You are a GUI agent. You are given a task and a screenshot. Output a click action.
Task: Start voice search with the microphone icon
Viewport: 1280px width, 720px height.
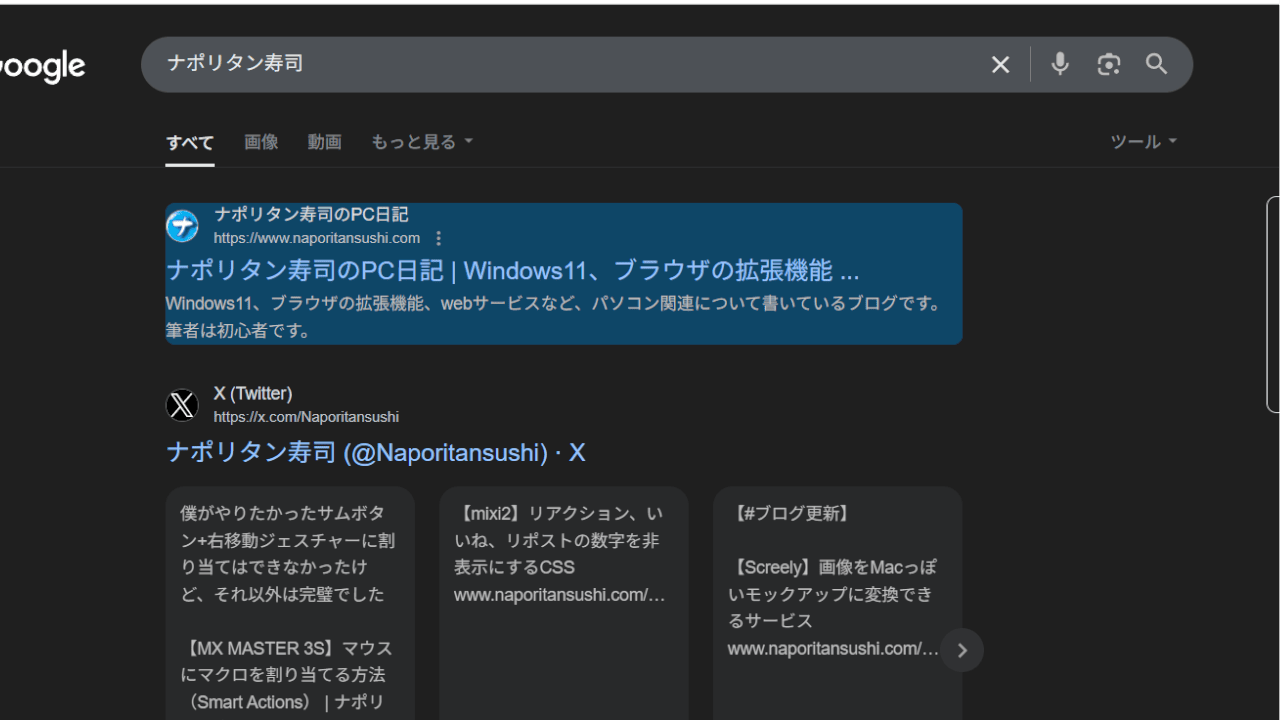click(1060, 64)
